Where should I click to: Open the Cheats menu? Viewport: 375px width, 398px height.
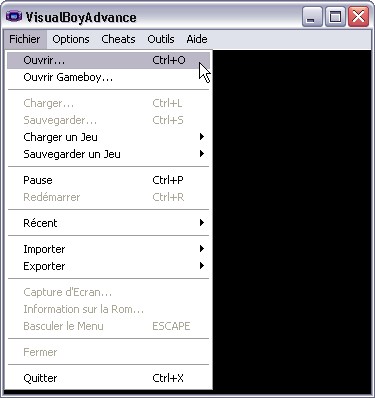coord(118,39)
